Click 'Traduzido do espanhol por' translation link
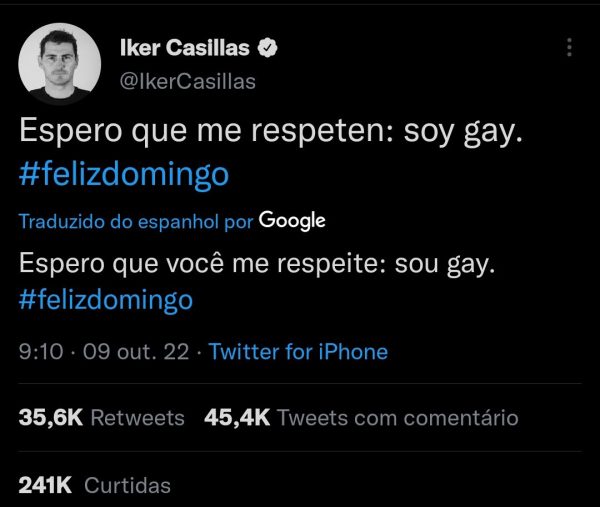Screen dimensions: 600x507 [x=136, y=222]
